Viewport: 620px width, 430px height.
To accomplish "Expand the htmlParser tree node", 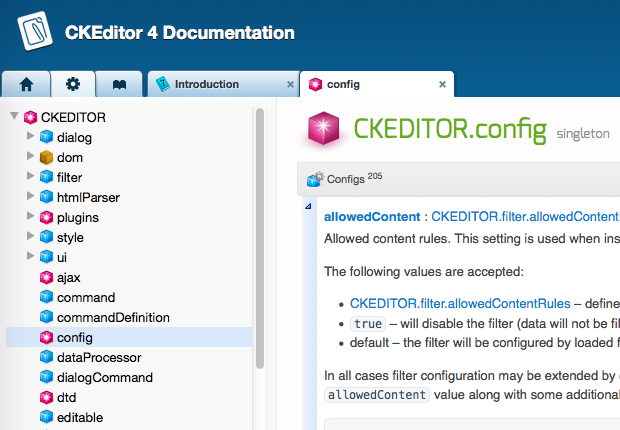I will point(30,195).
